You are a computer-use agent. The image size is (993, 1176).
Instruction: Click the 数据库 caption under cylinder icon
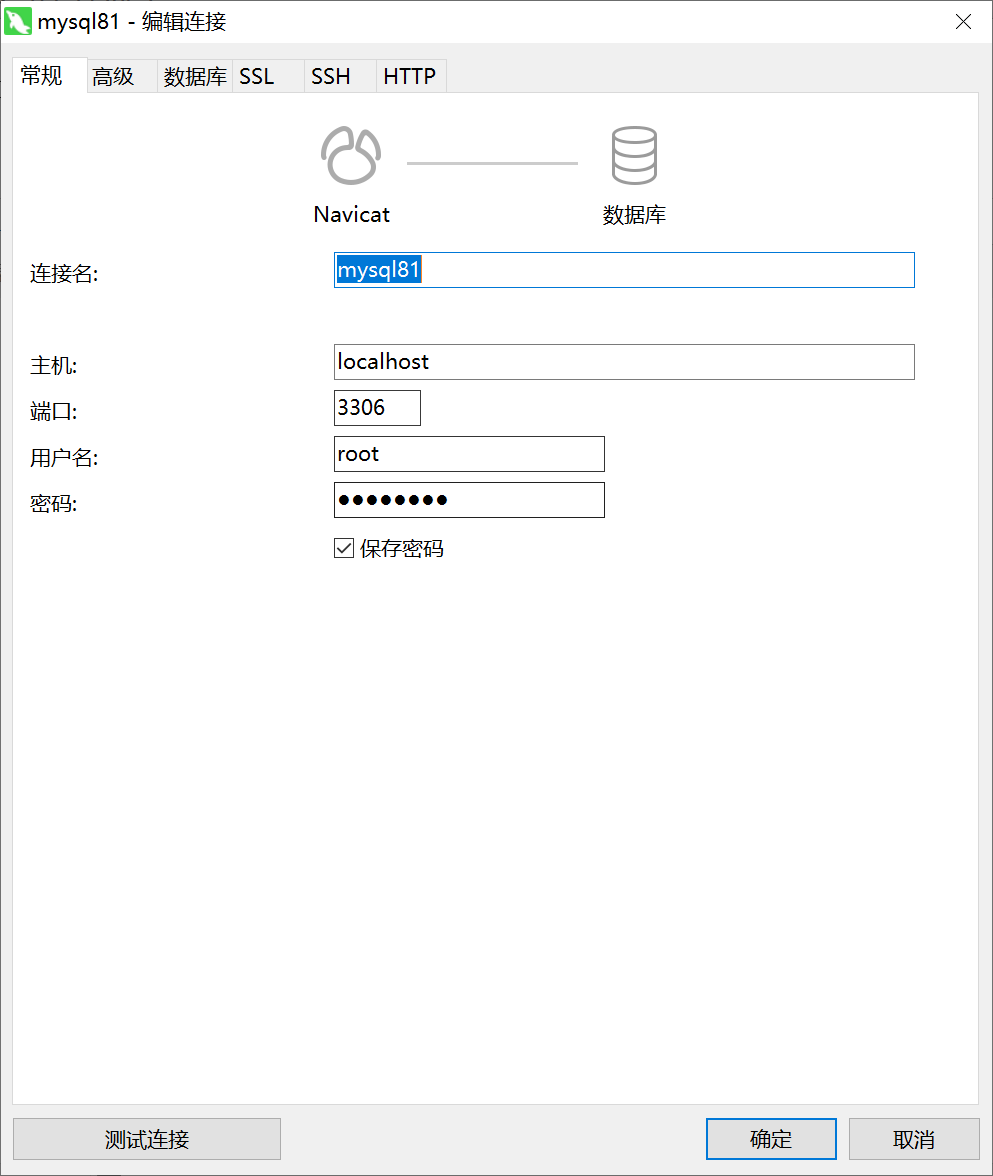[634, 215]
